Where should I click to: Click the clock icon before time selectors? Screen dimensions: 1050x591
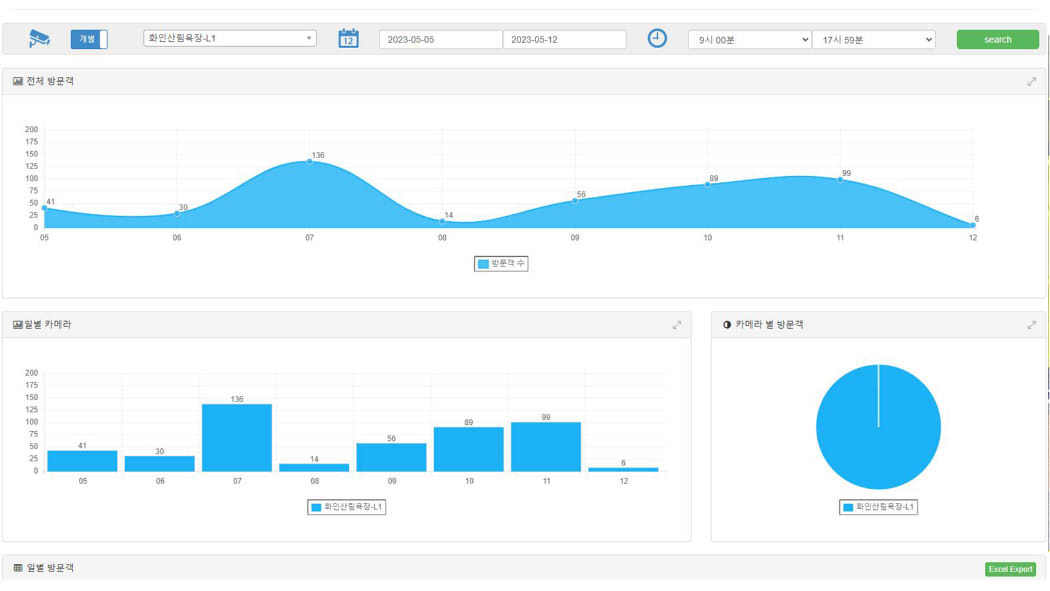coord(657,39)
